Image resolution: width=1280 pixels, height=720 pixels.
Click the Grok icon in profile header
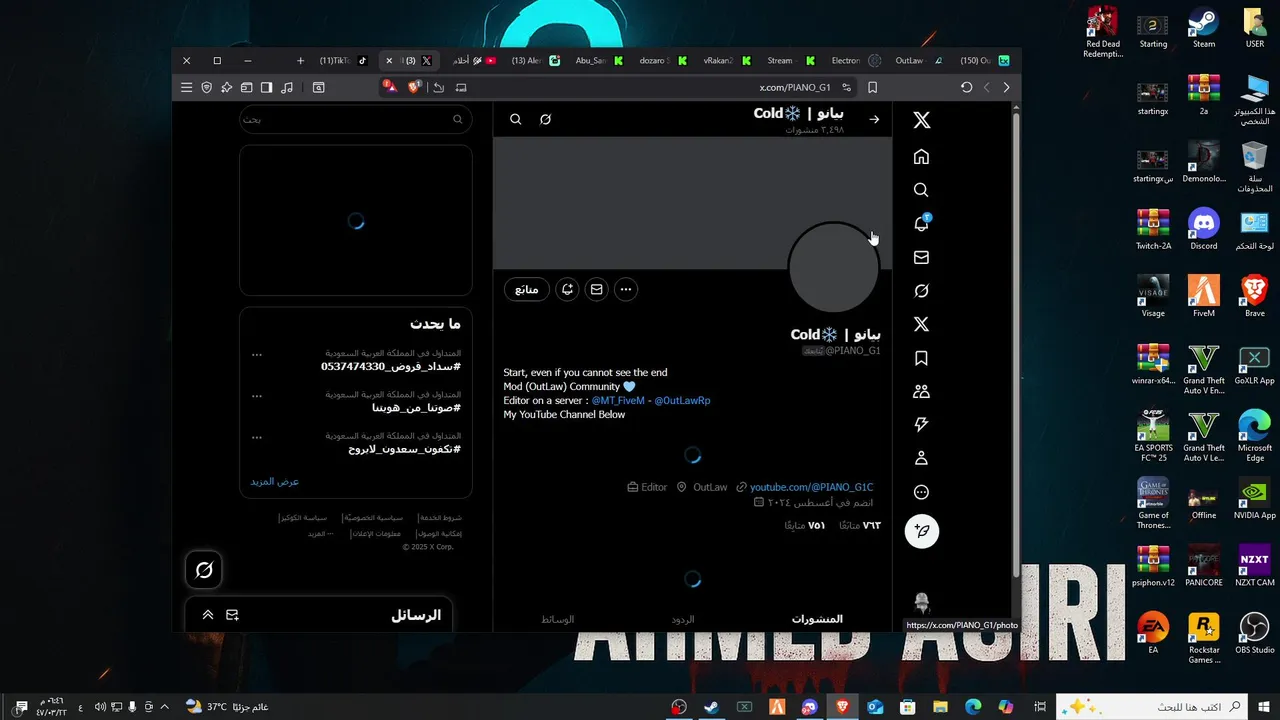[x=545, y=119]
